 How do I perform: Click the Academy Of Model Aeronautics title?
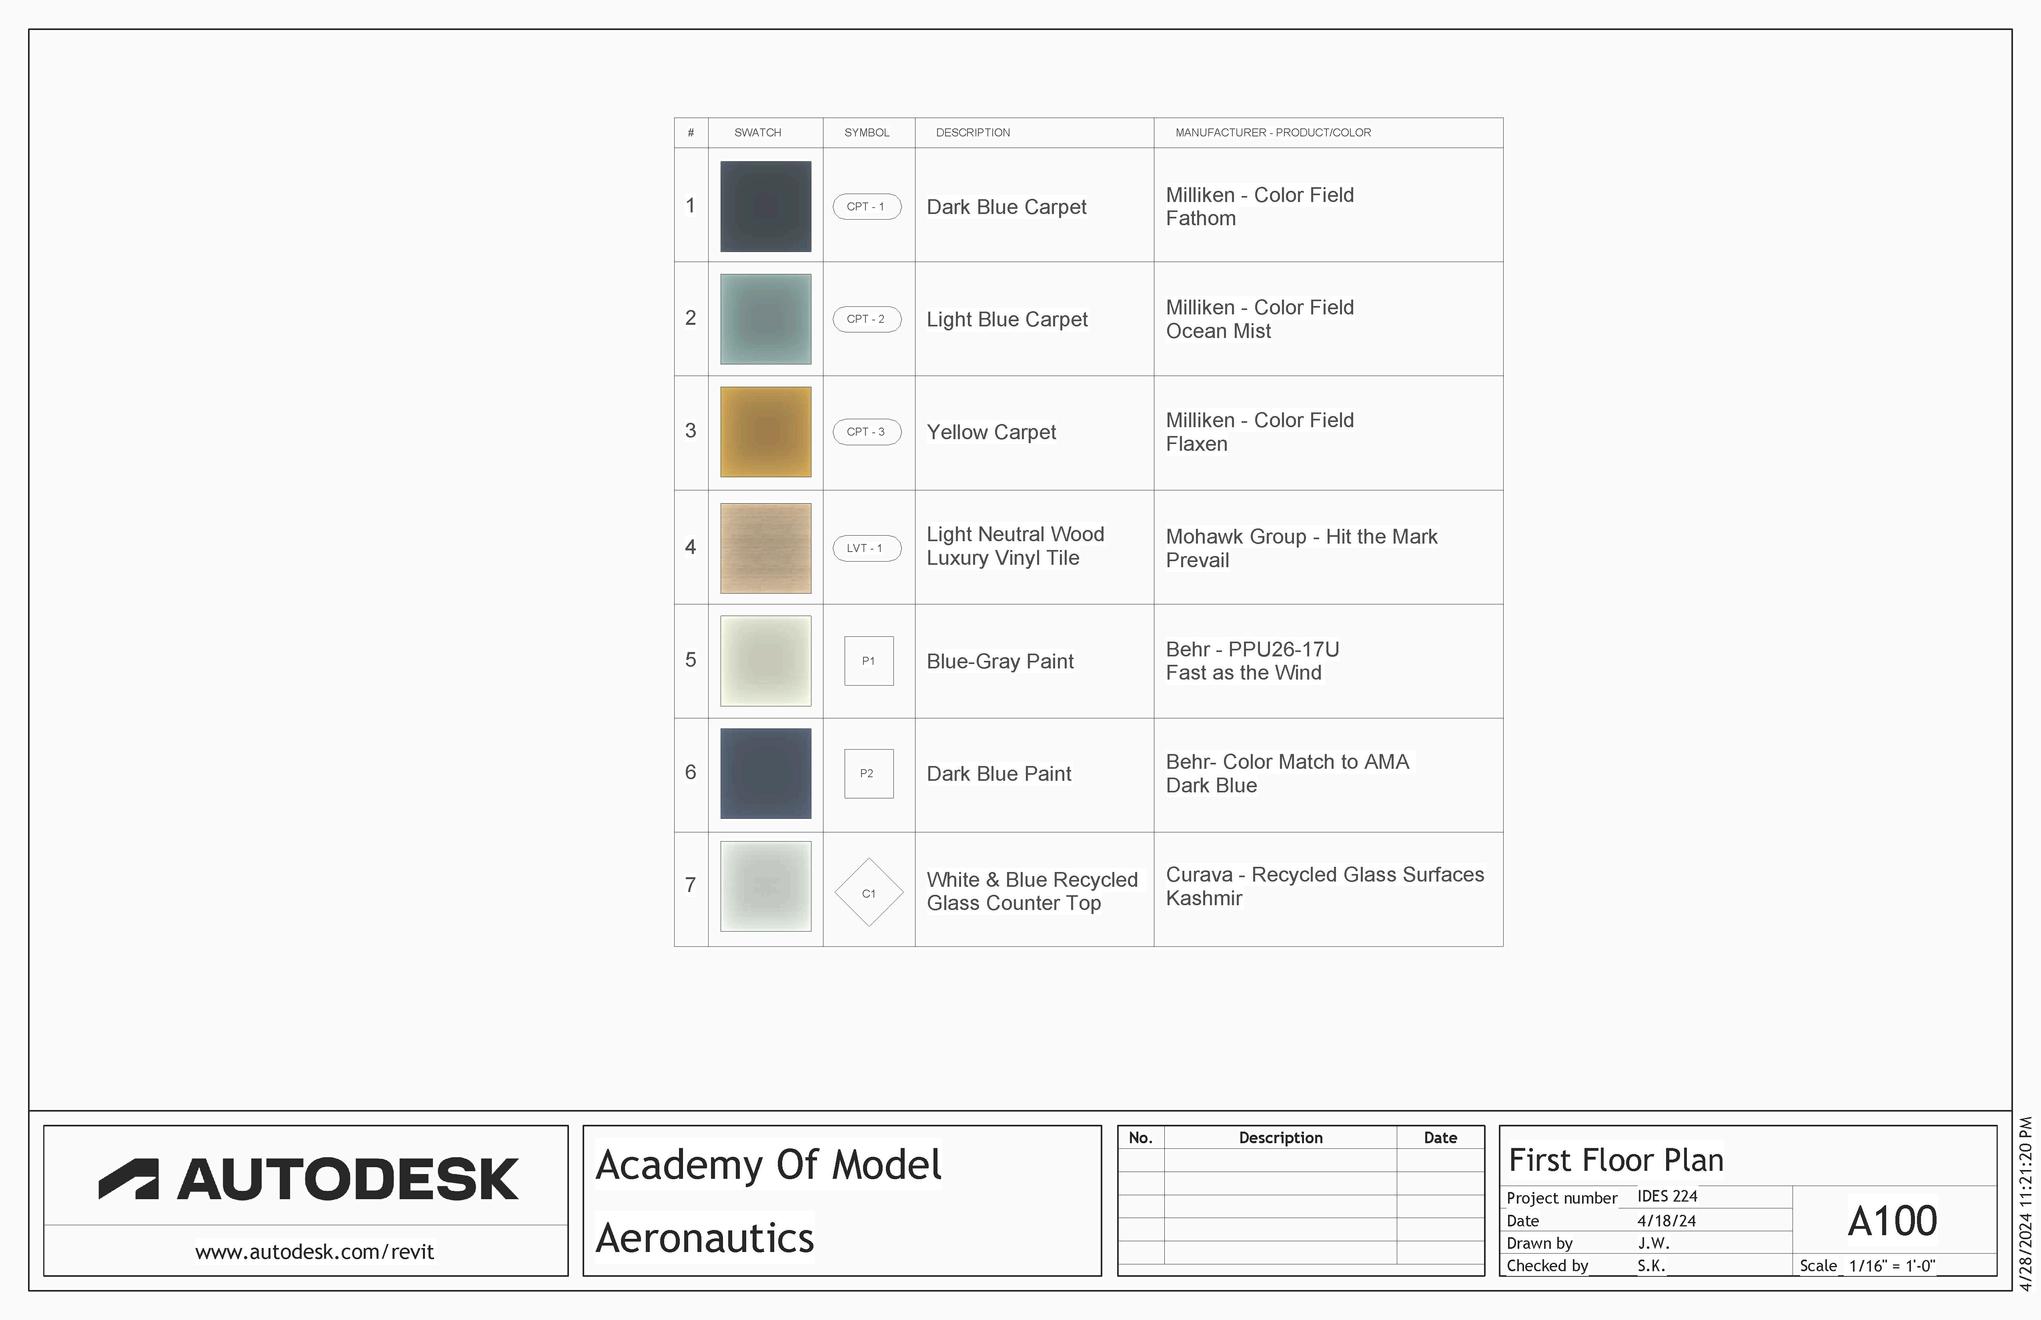(768, 1200)
